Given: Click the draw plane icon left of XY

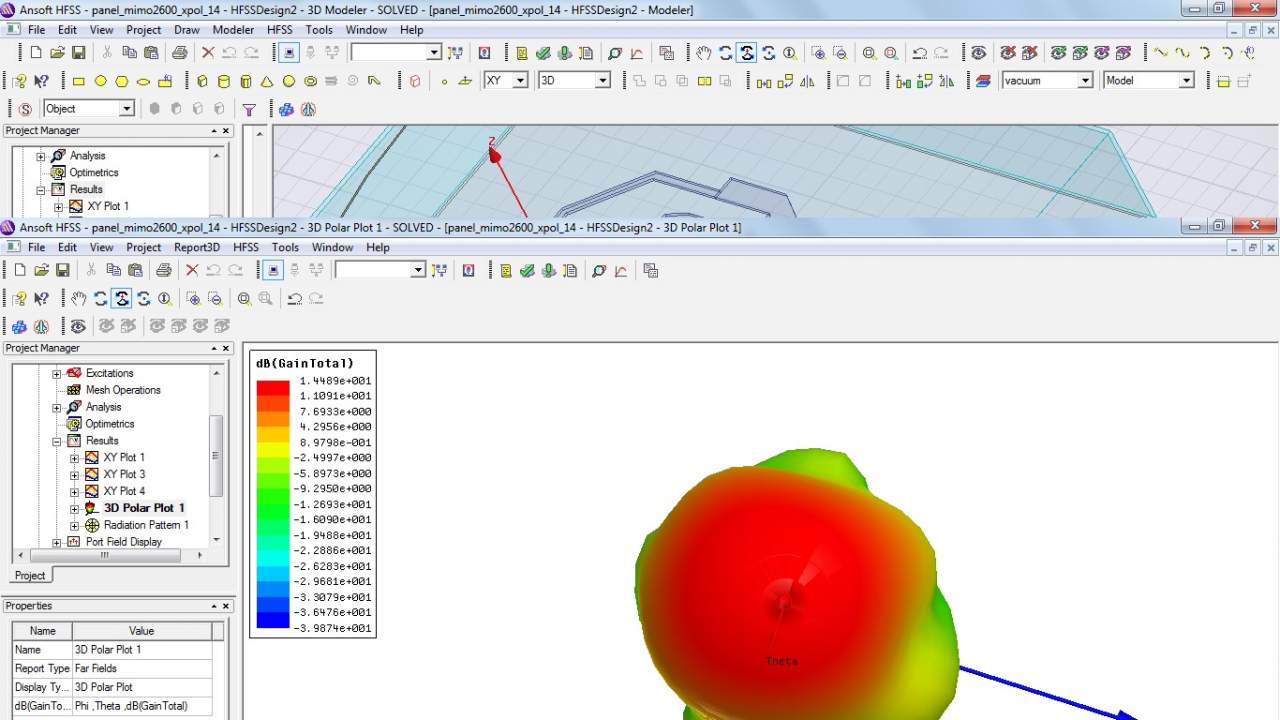Looking at the screenshot, I should pos(465,81).
